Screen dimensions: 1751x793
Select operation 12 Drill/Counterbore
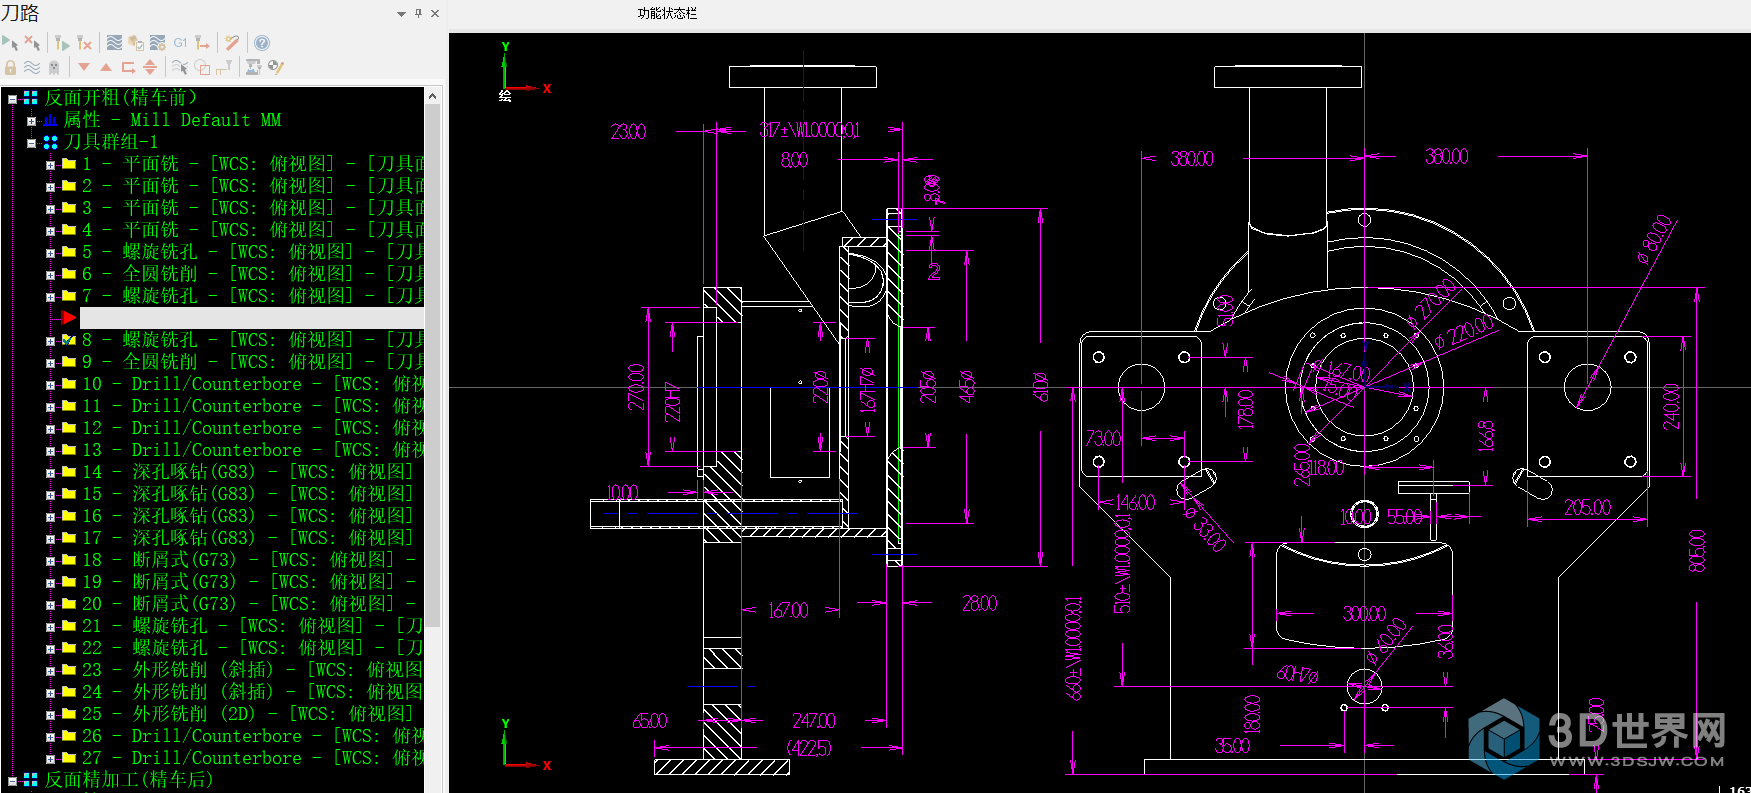253,428
